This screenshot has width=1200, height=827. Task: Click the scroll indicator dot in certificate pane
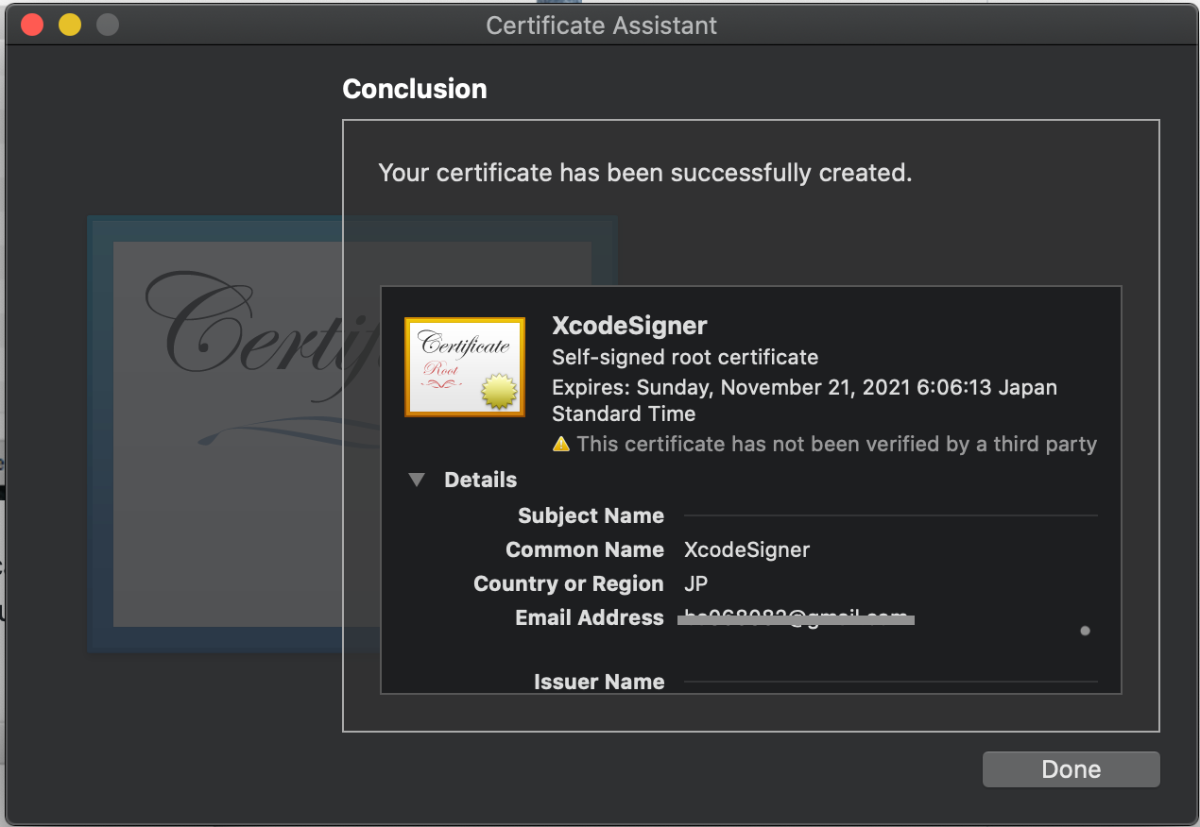[1085, 631]
